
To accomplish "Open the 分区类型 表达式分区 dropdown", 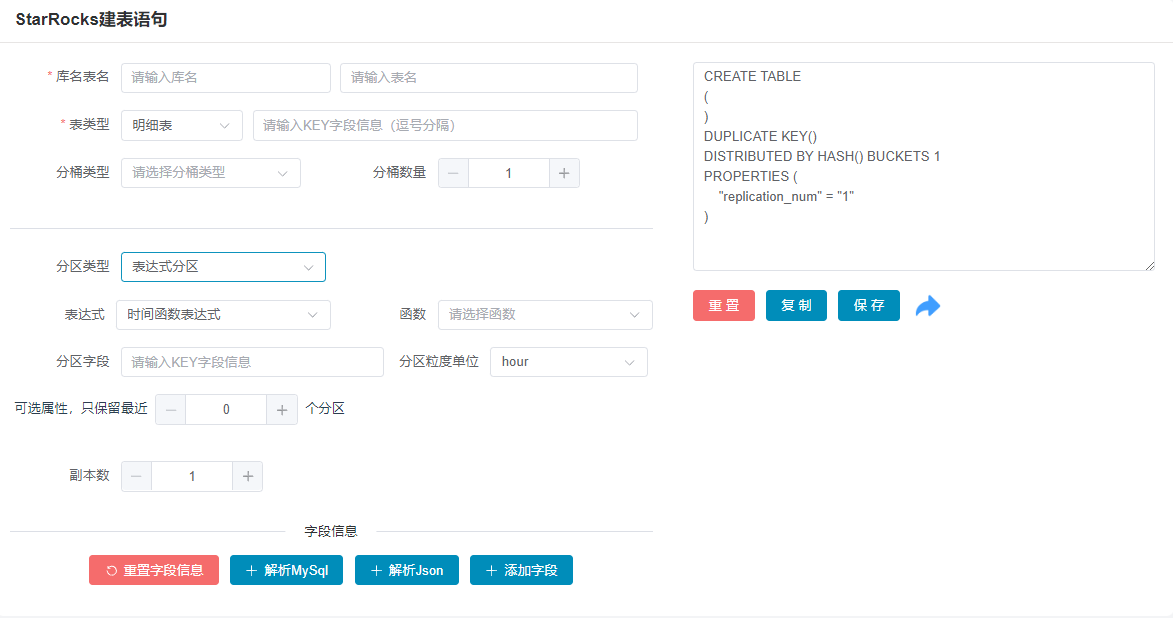I will coord(223,267).
